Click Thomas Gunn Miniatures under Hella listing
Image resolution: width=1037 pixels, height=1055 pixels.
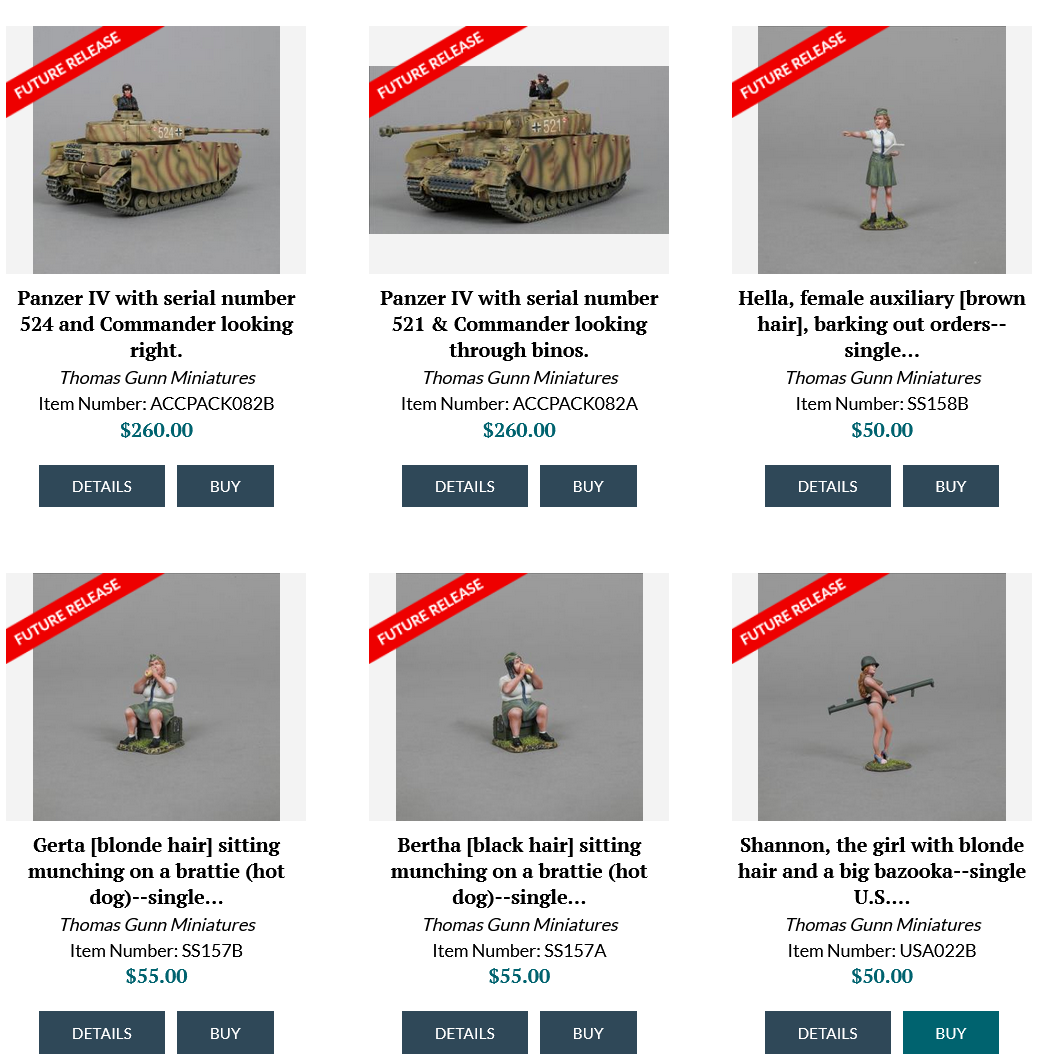click(x=882, y=377)
